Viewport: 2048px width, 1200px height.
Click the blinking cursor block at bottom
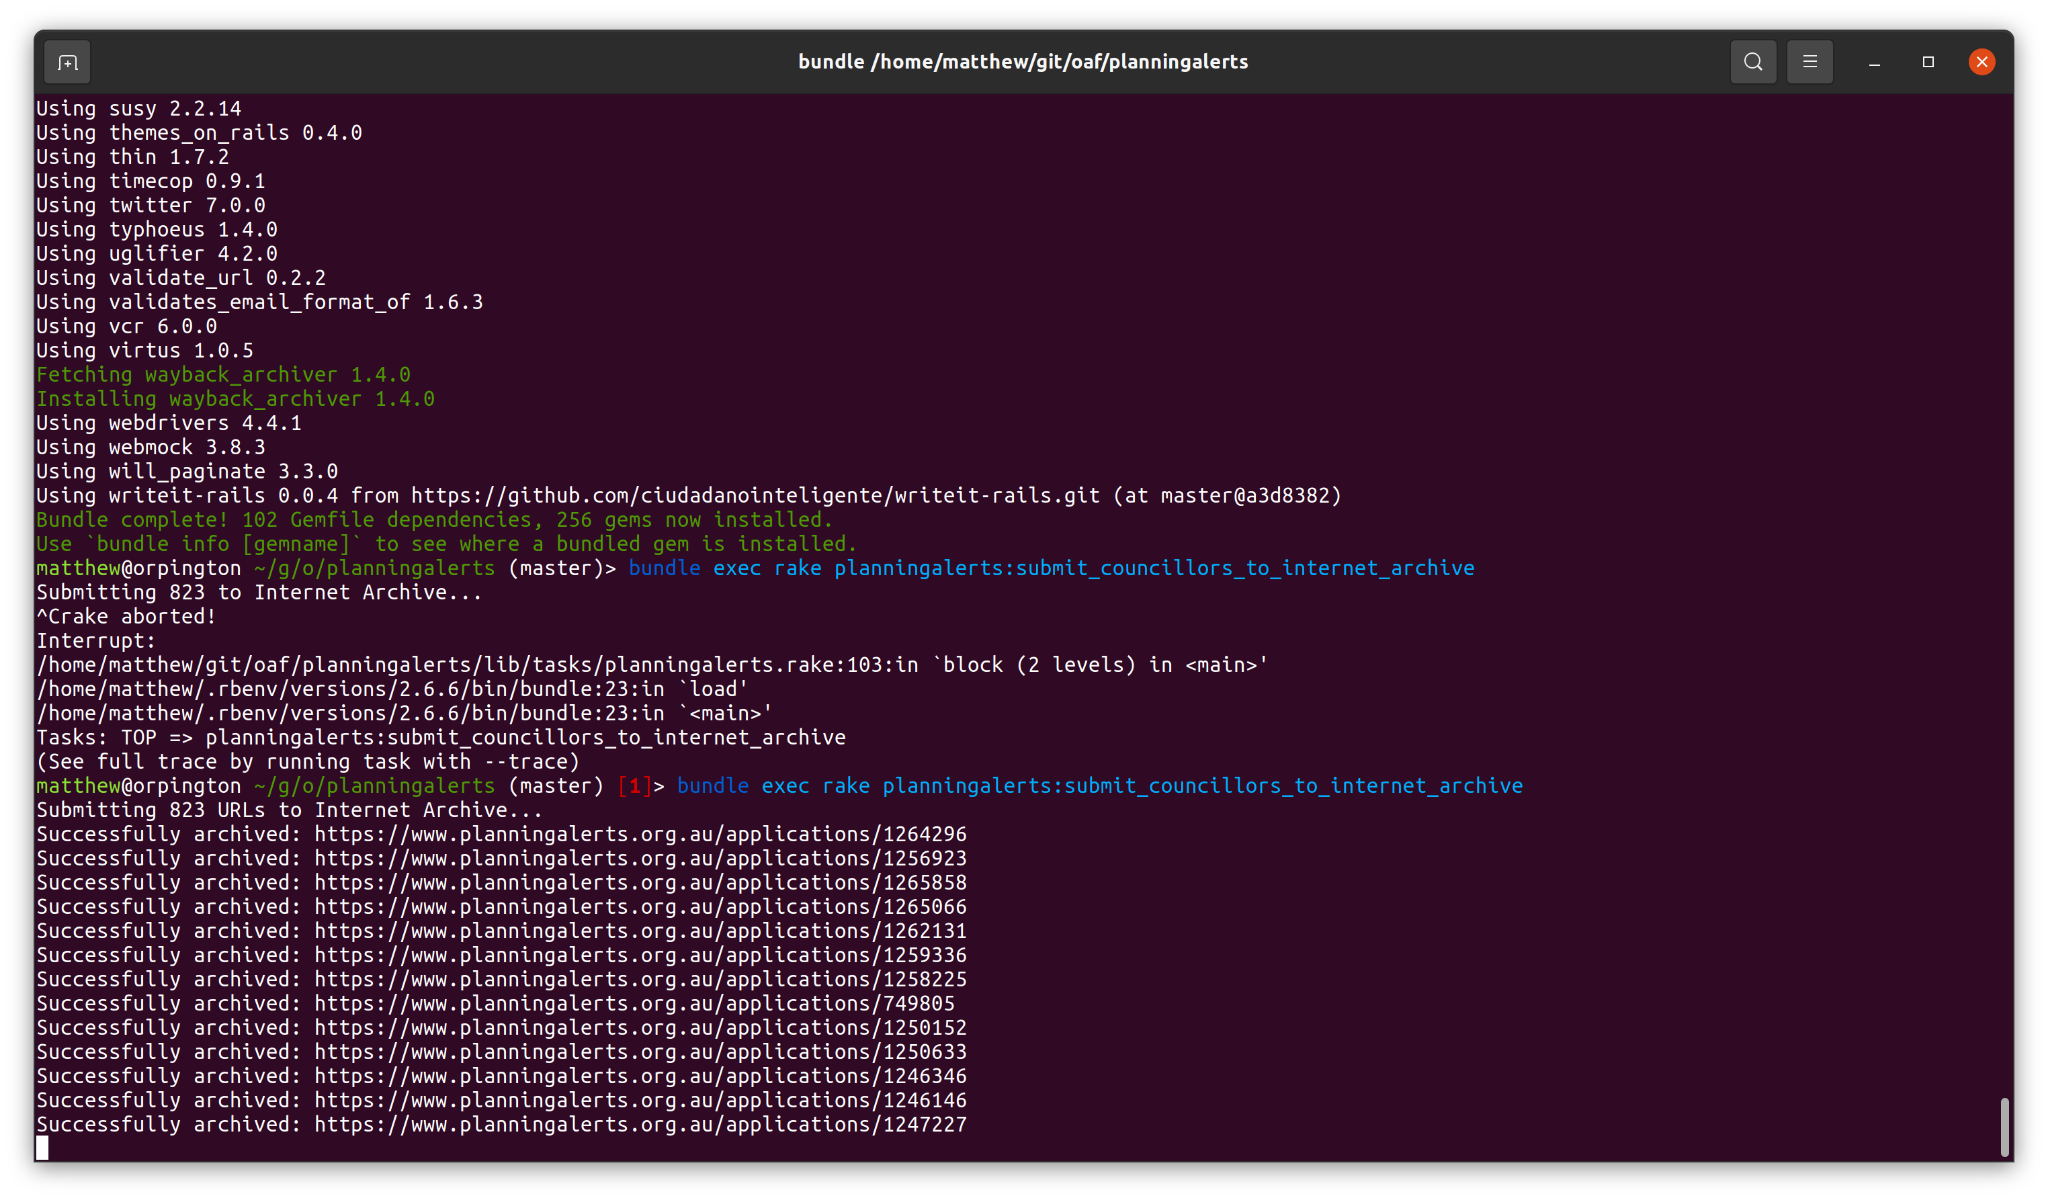42,1148
